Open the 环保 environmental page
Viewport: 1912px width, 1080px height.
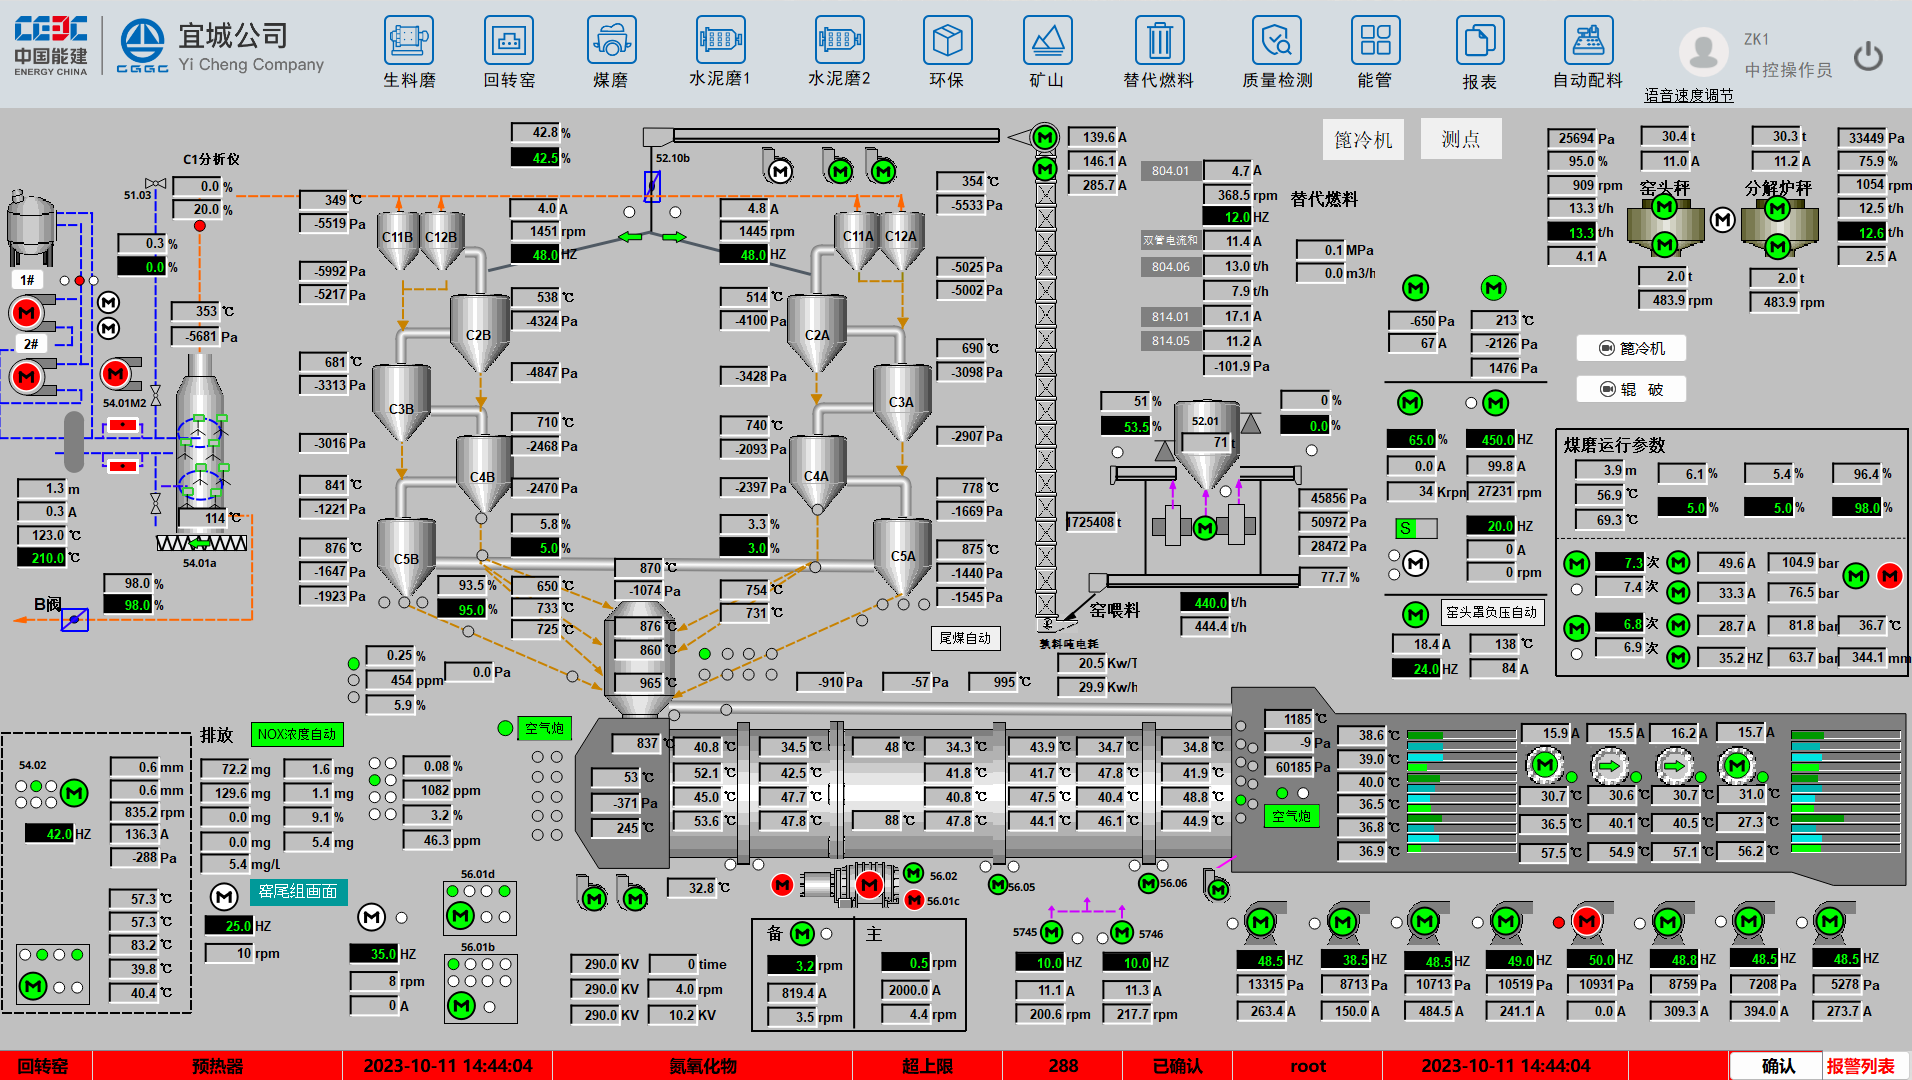(x=947, y=52)
